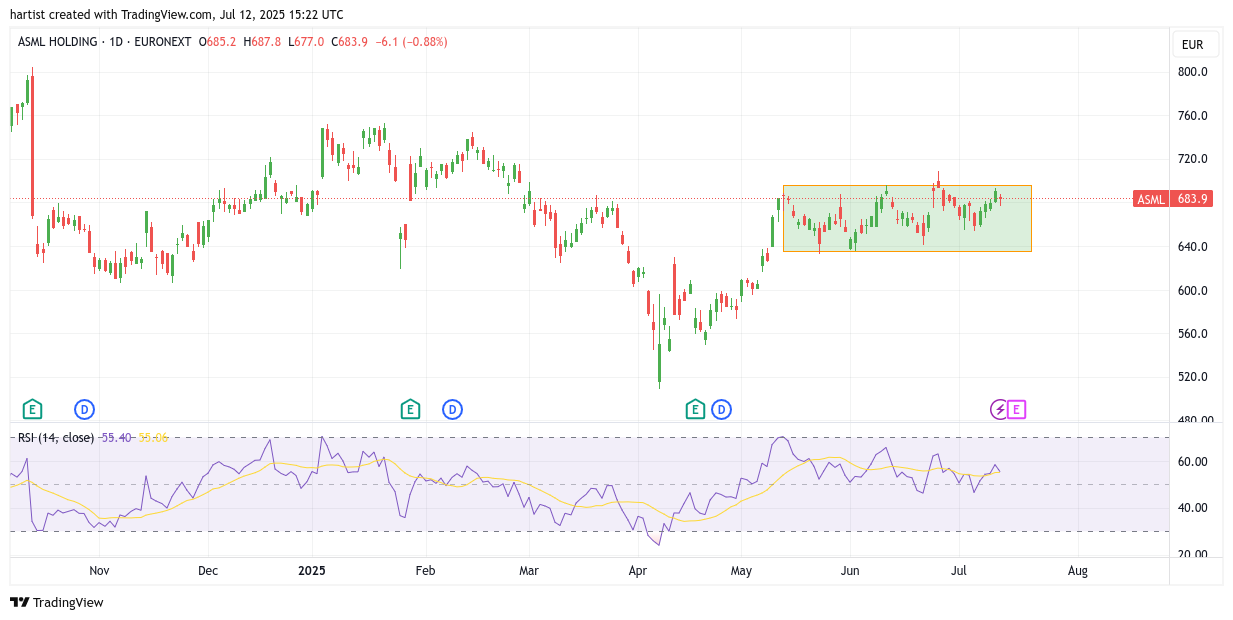Click the 560.0 price axis label

coord(1193,334)
